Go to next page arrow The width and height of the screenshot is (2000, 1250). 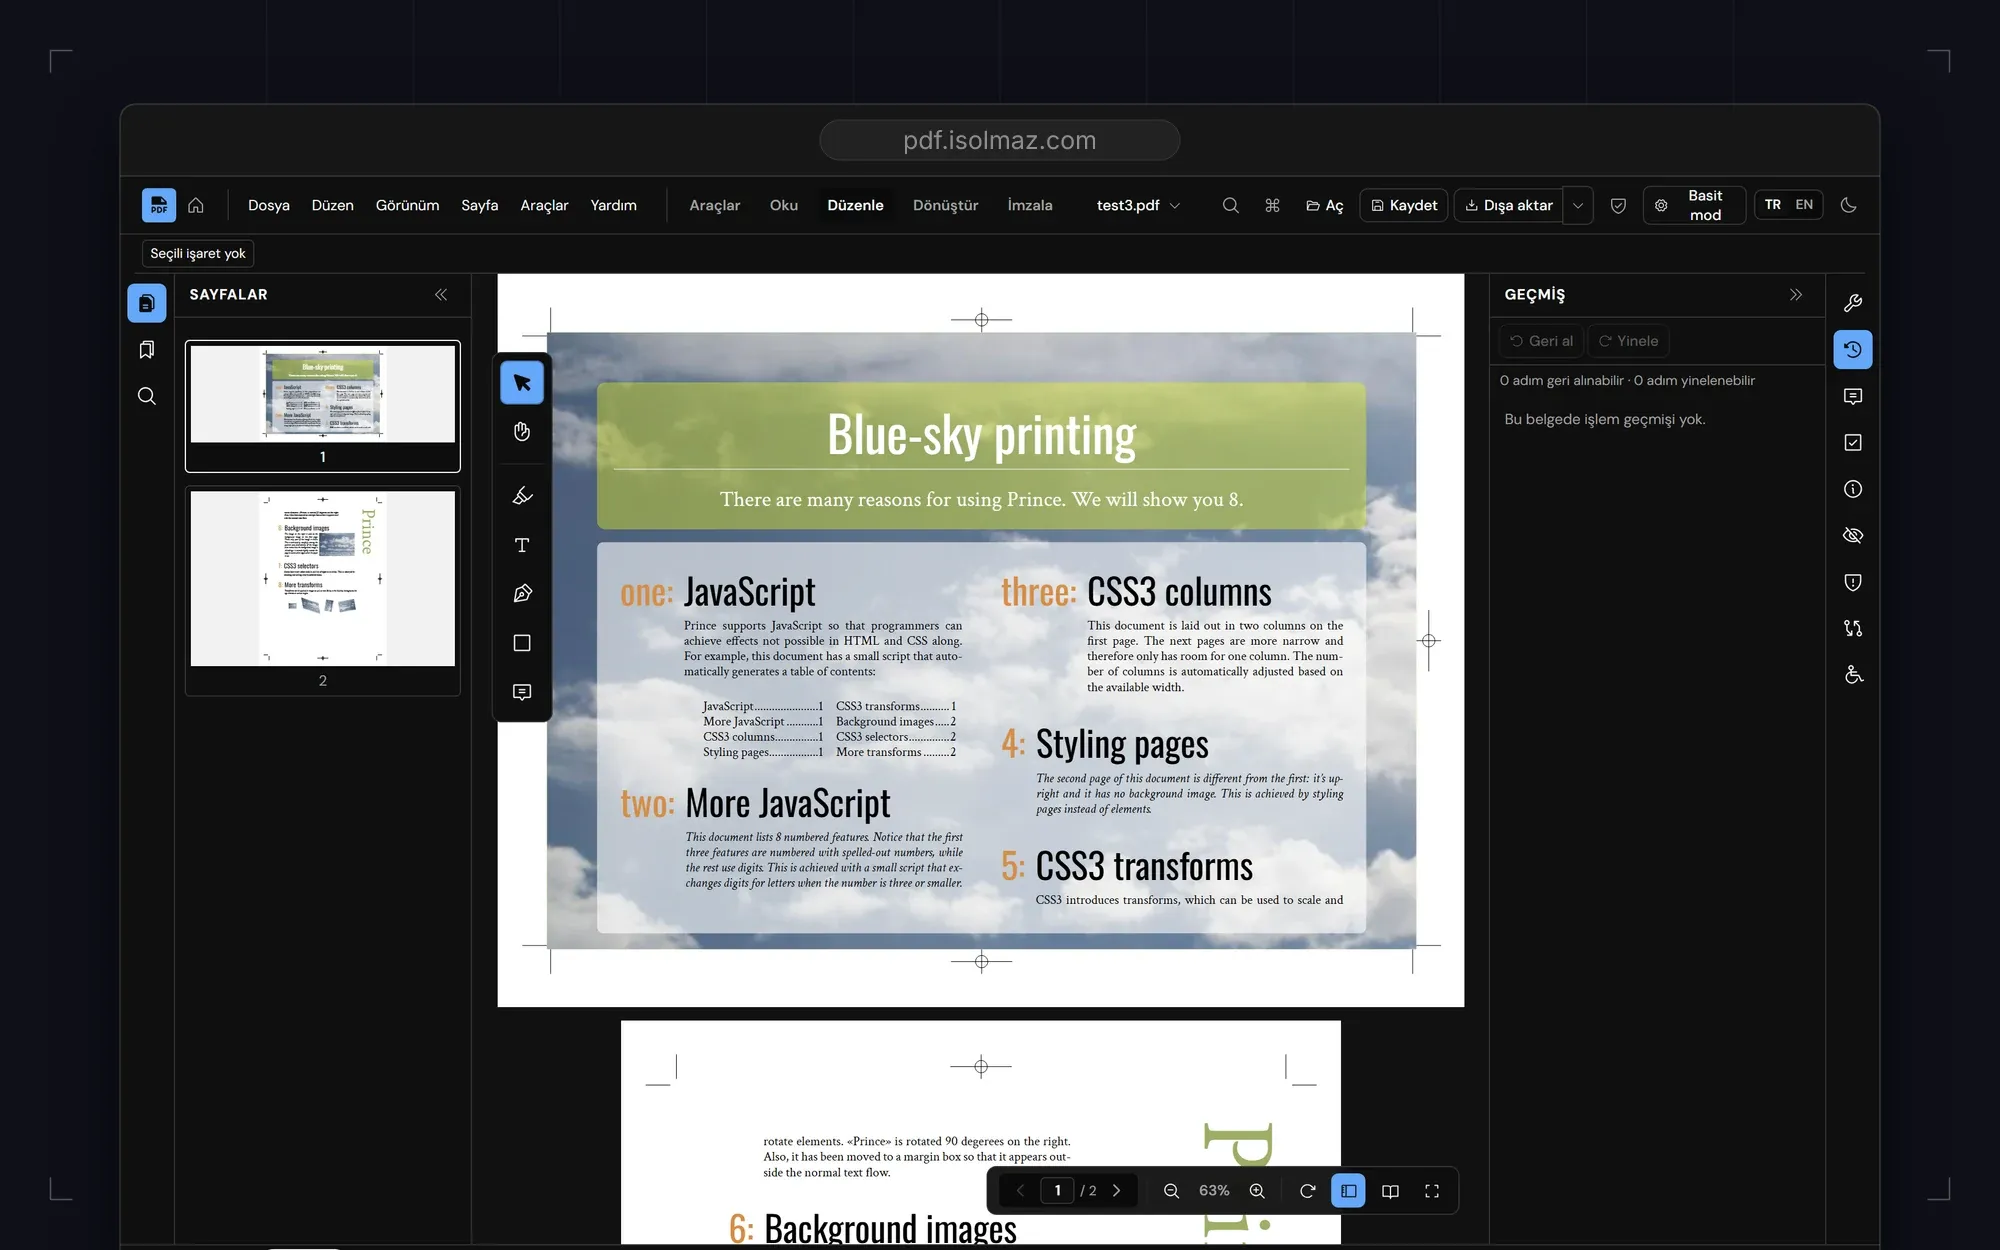1117,1191
